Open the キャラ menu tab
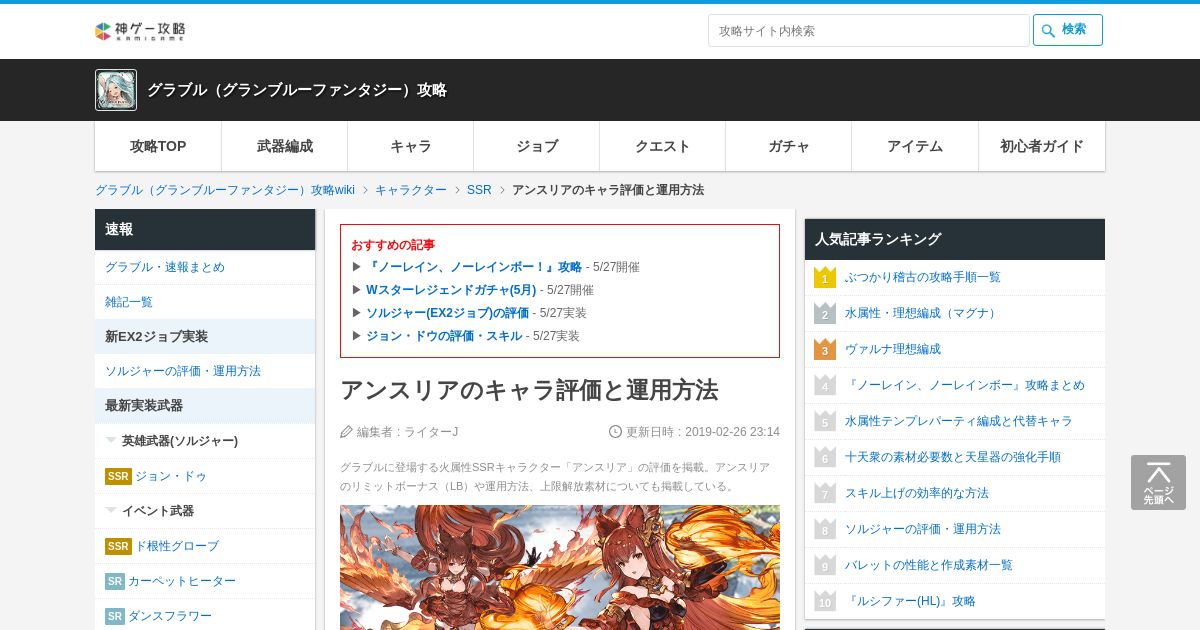Screen dimensions: 1200x630 point(411,146)
